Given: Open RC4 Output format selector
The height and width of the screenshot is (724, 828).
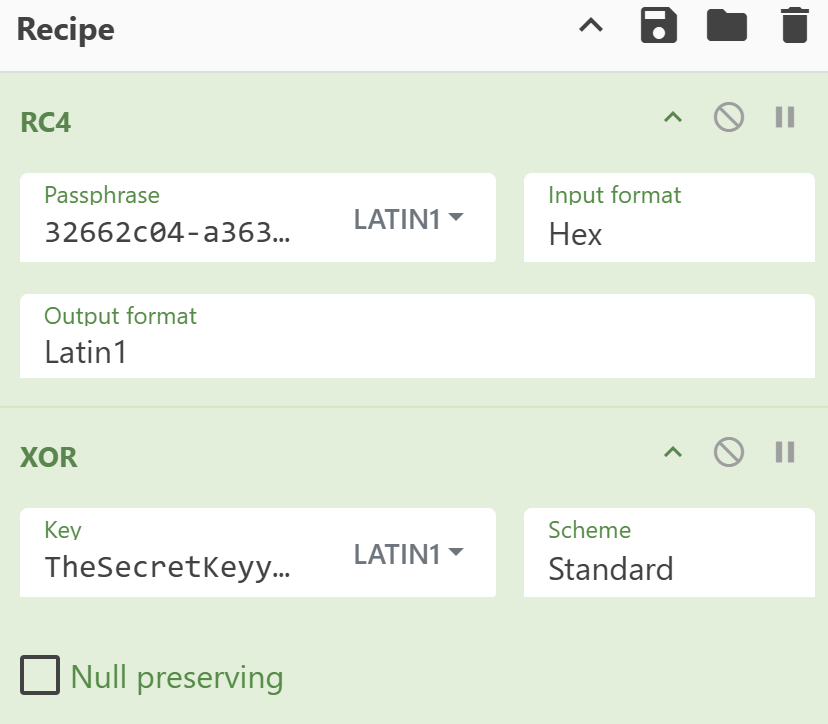Looking at the screenshot, I should click(x=416, y=351).
